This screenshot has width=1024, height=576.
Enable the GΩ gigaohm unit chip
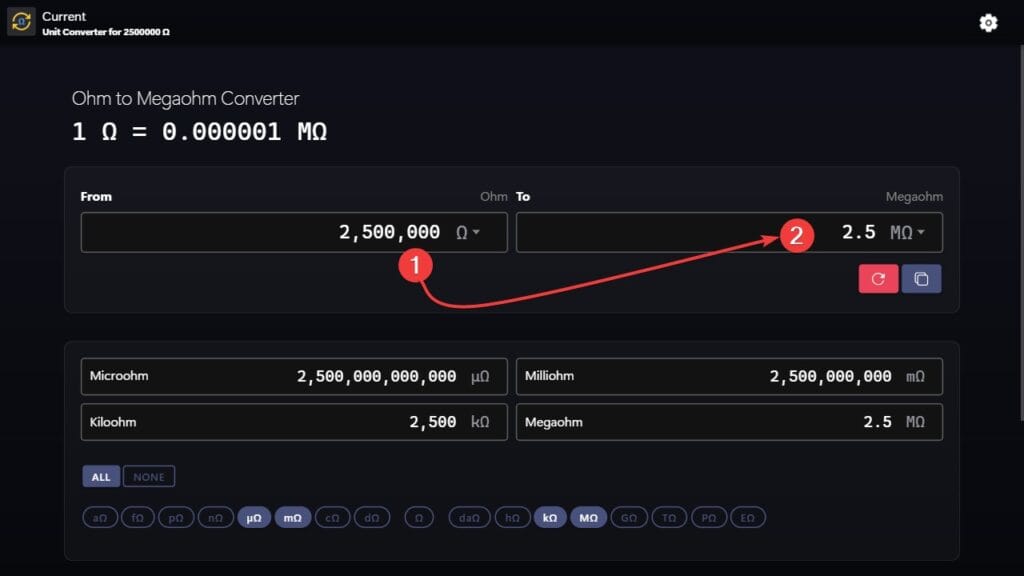click(x=628, y=518)
